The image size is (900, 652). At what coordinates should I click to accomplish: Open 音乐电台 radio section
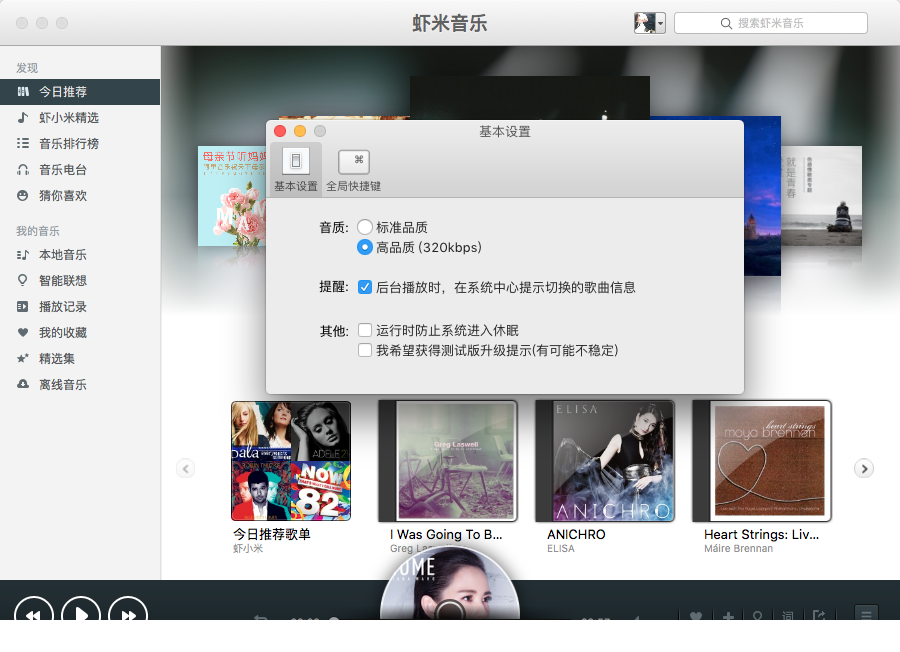click(80, 170)
